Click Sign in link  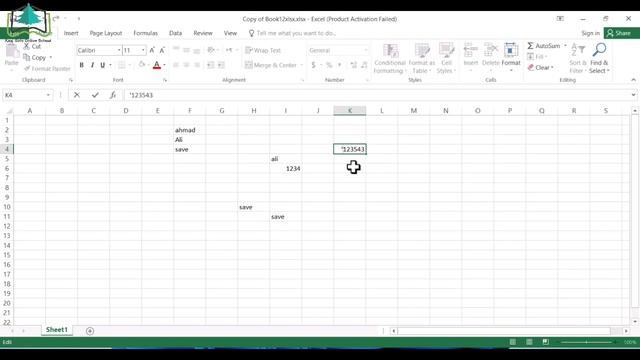tap(591, 33)
